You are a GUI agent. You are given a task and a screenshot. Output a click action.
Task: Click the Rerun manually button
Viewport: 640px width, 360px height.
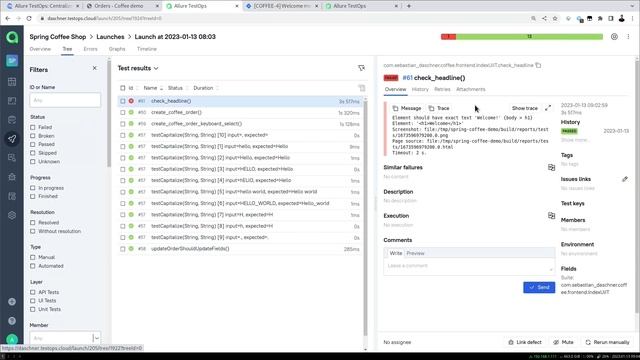point(607,342)
